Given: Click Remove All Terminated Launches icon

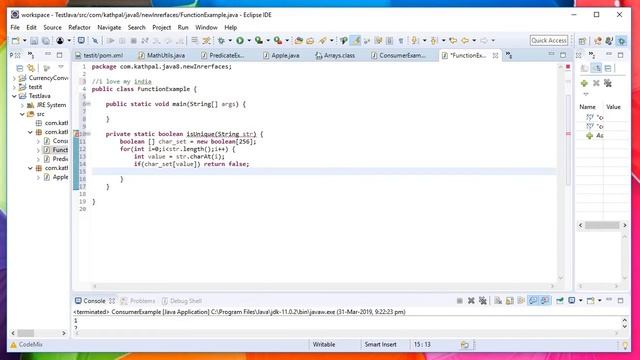Looking at the screenshot, I should [483, 301].
